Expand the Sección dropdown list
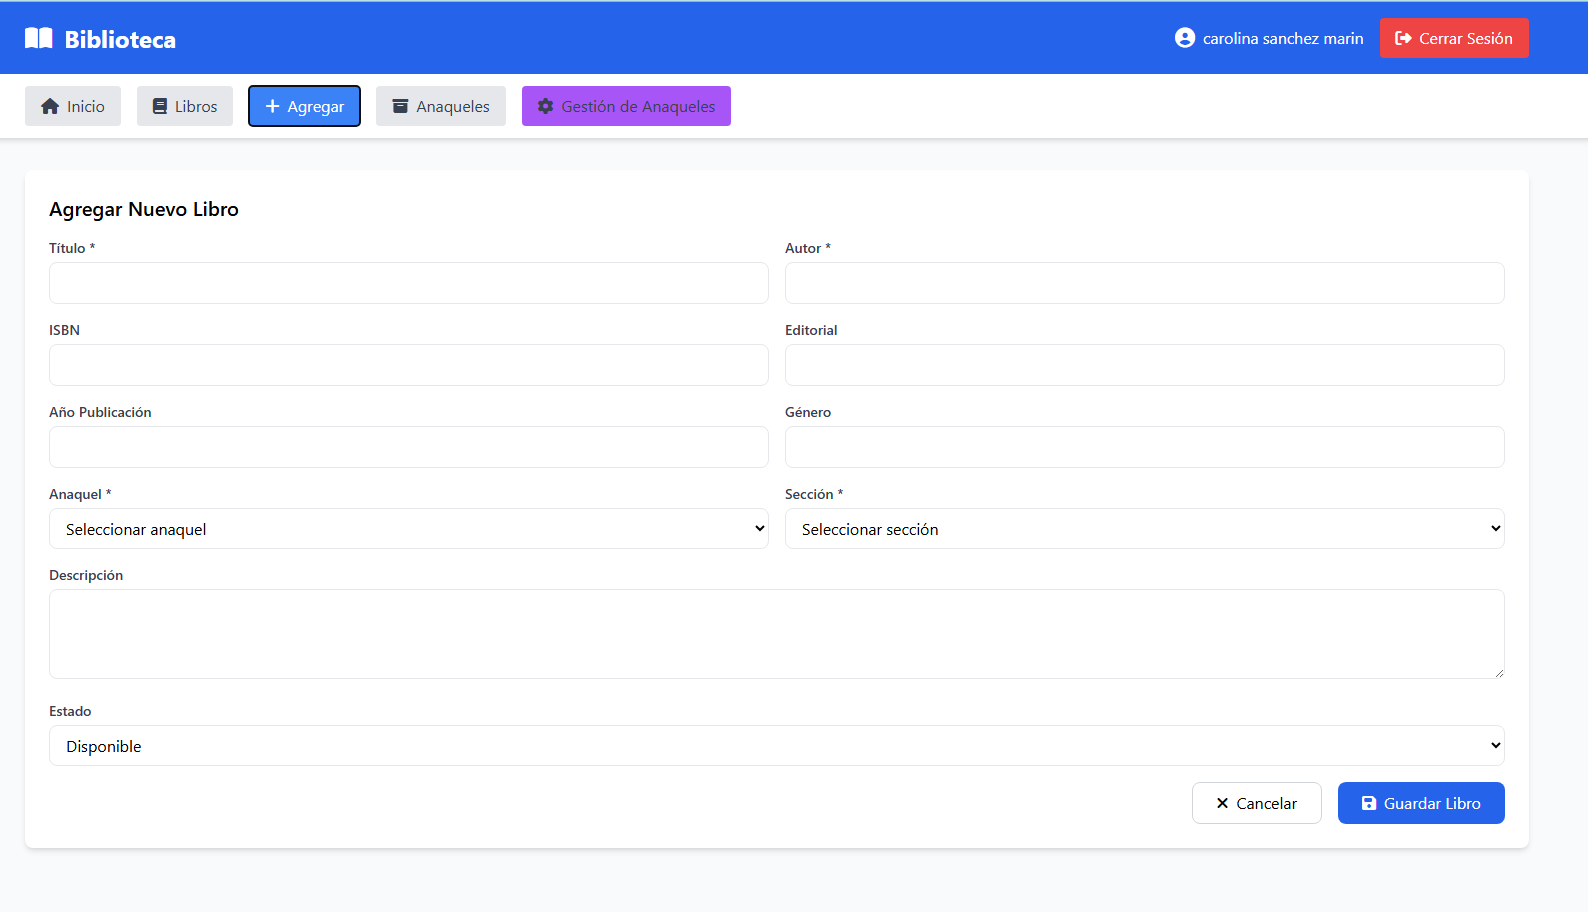Viewport: 1588px width, 912px height. tap(1144, 529)
